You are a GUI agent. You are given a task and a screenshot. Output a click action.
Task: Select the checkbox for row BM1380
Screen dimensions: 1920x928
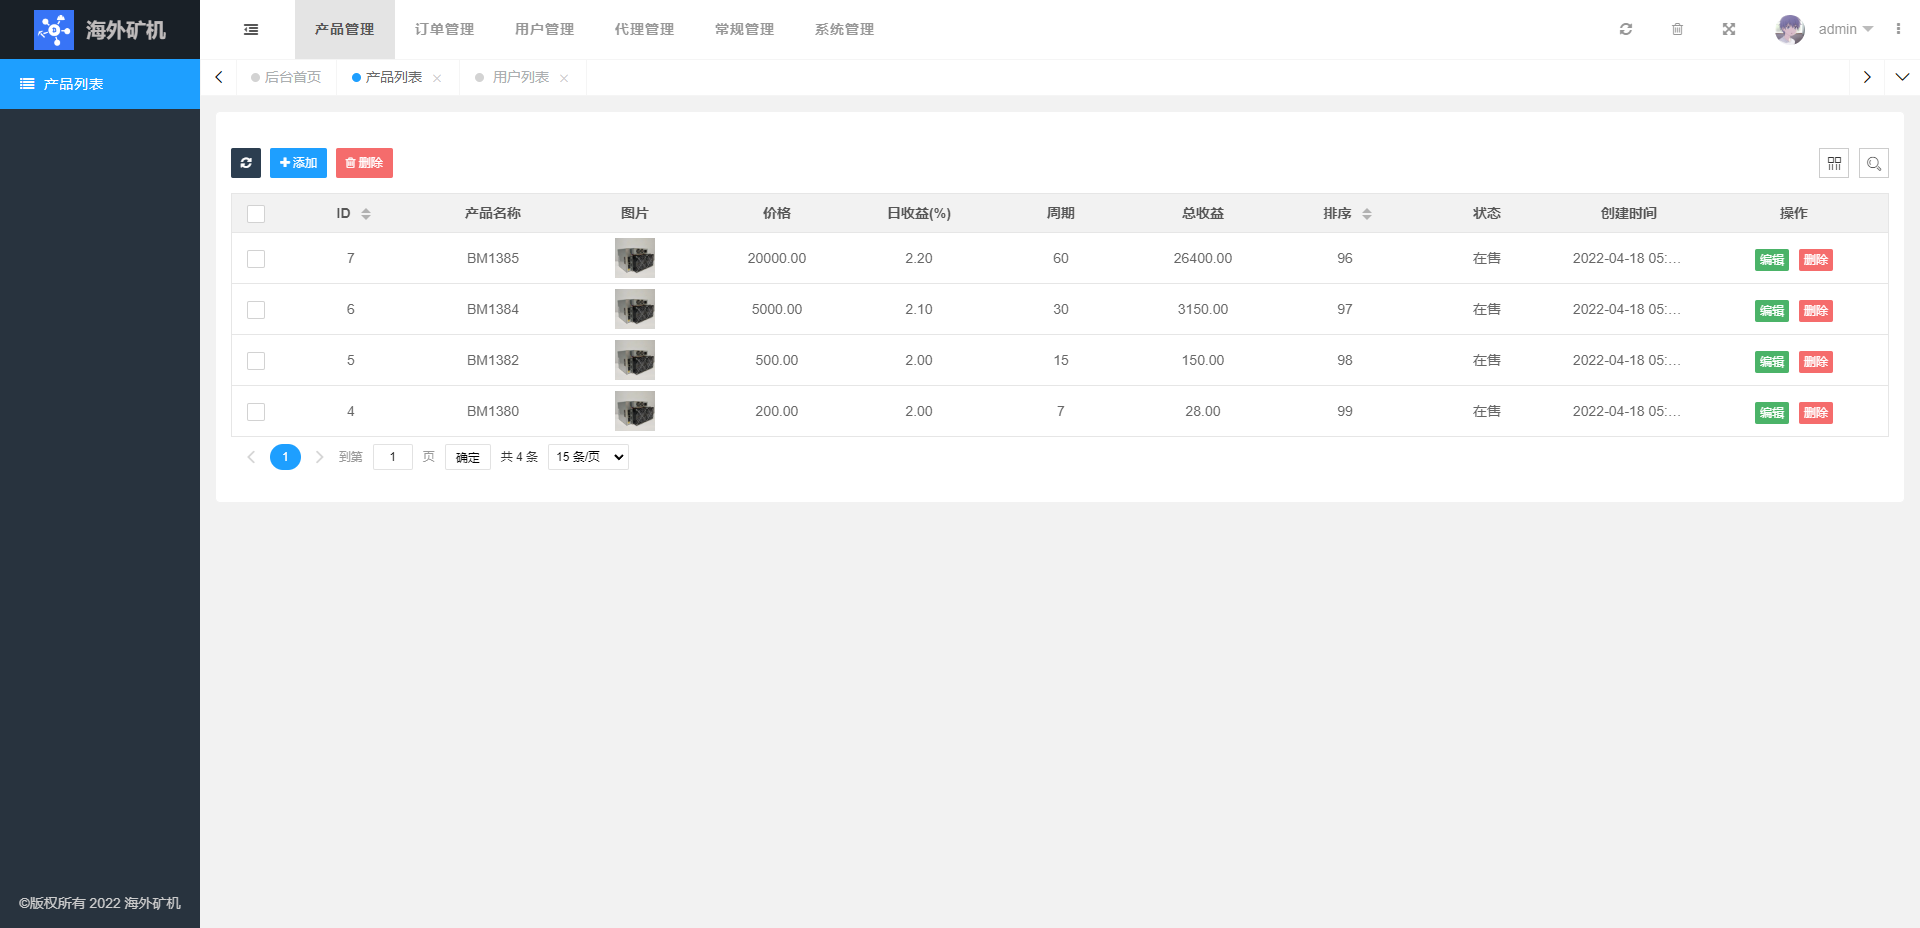(x=256, y=412)
